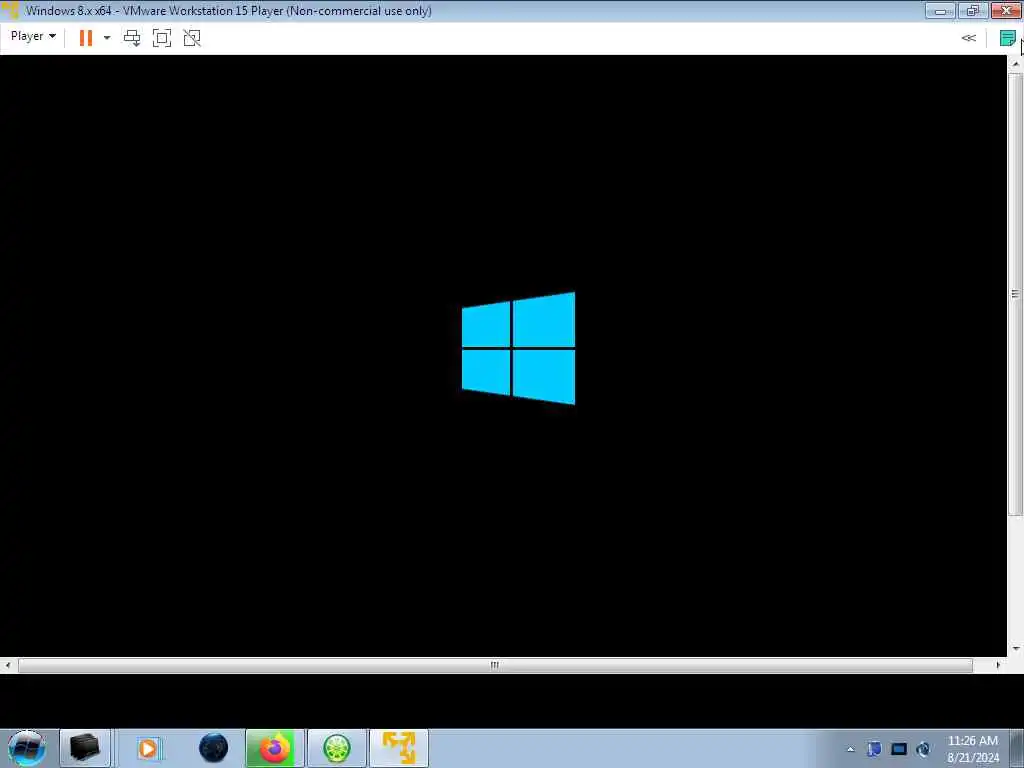This screenshot has width=1024, height=768.
Task: Open the Player menu
Action: [33, 37]
